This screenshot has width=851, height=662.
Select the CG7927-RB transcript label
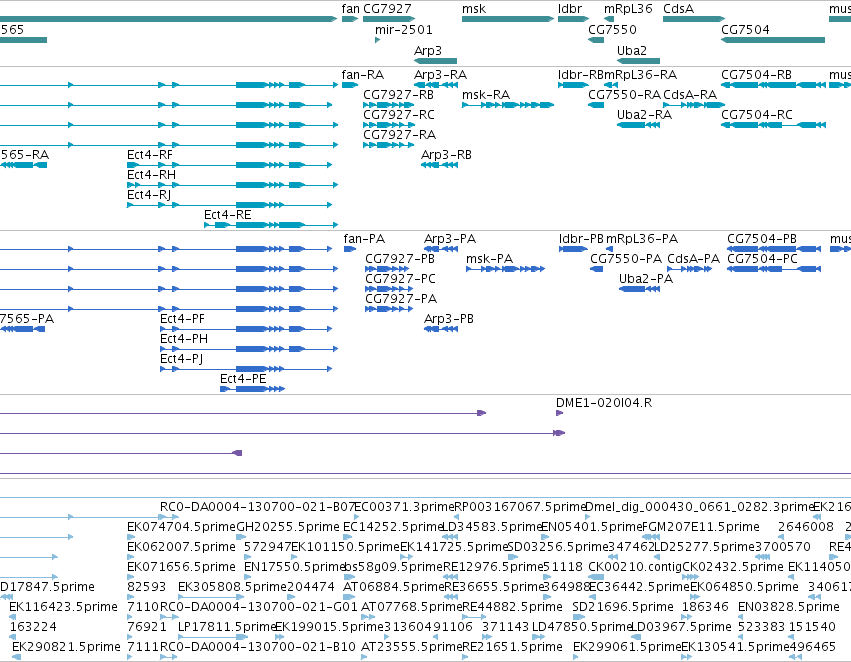(x=398, y=94)
